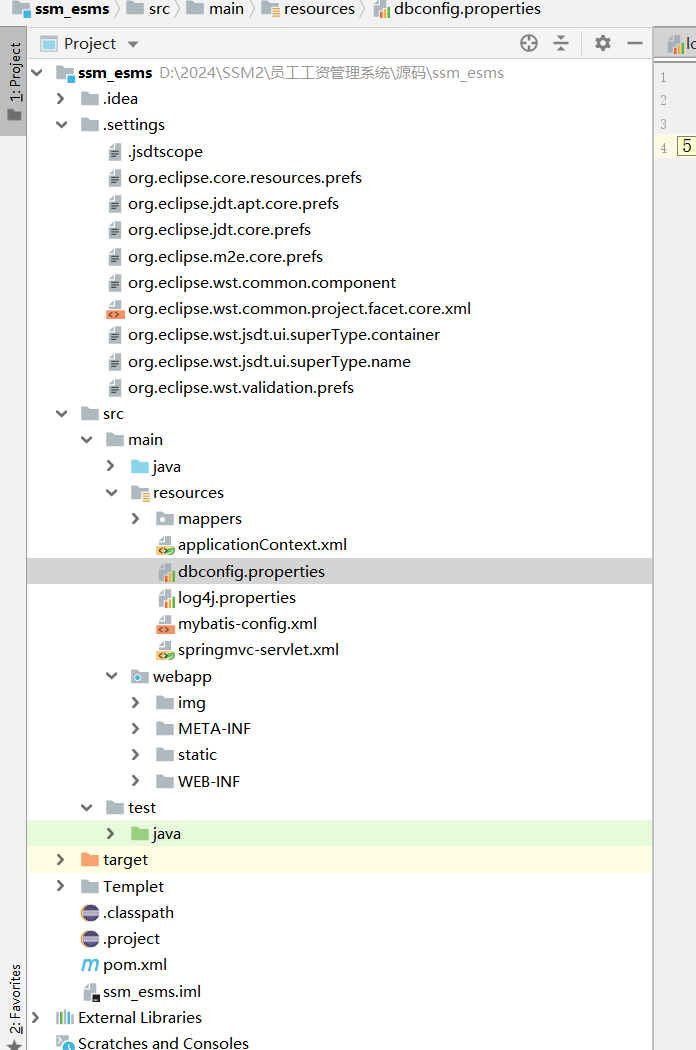
Task: Expand the .idea folder
Action: (x=61, y=99)
